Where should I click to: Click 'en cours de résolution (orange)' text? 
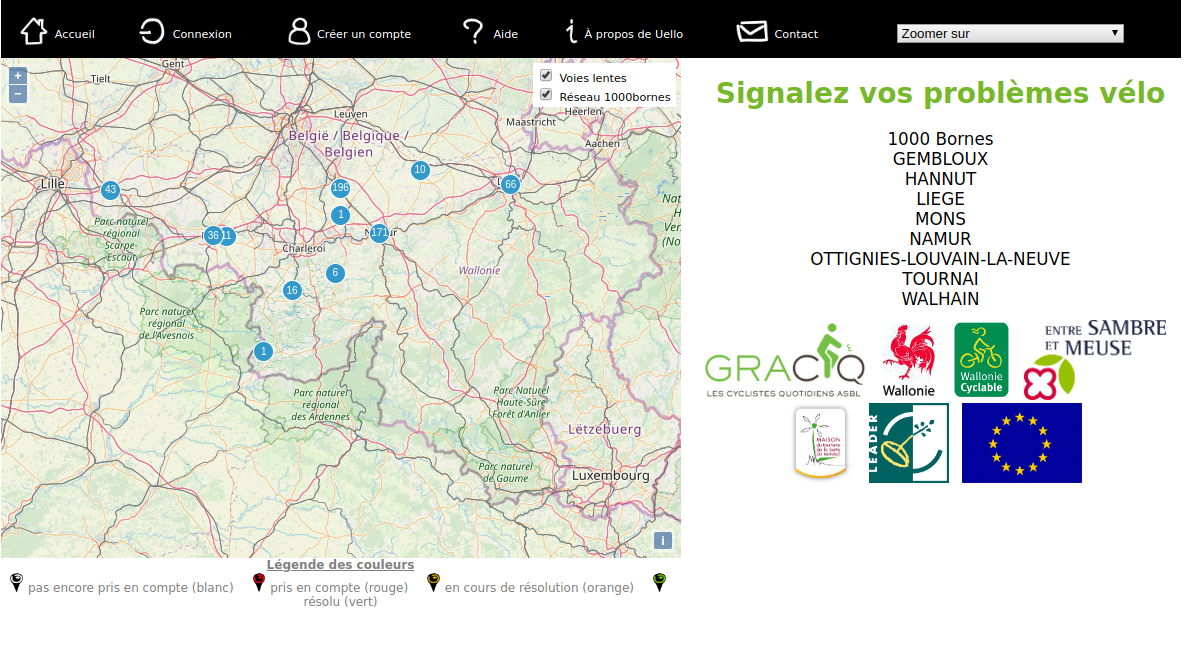coord(539,587)
